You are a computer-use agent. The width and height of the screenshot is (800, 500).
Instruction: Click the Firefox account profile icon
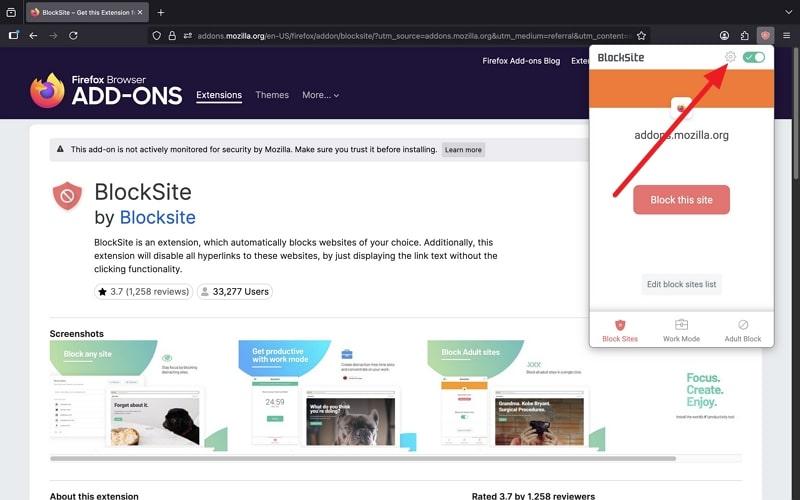[x=723, y=35]
